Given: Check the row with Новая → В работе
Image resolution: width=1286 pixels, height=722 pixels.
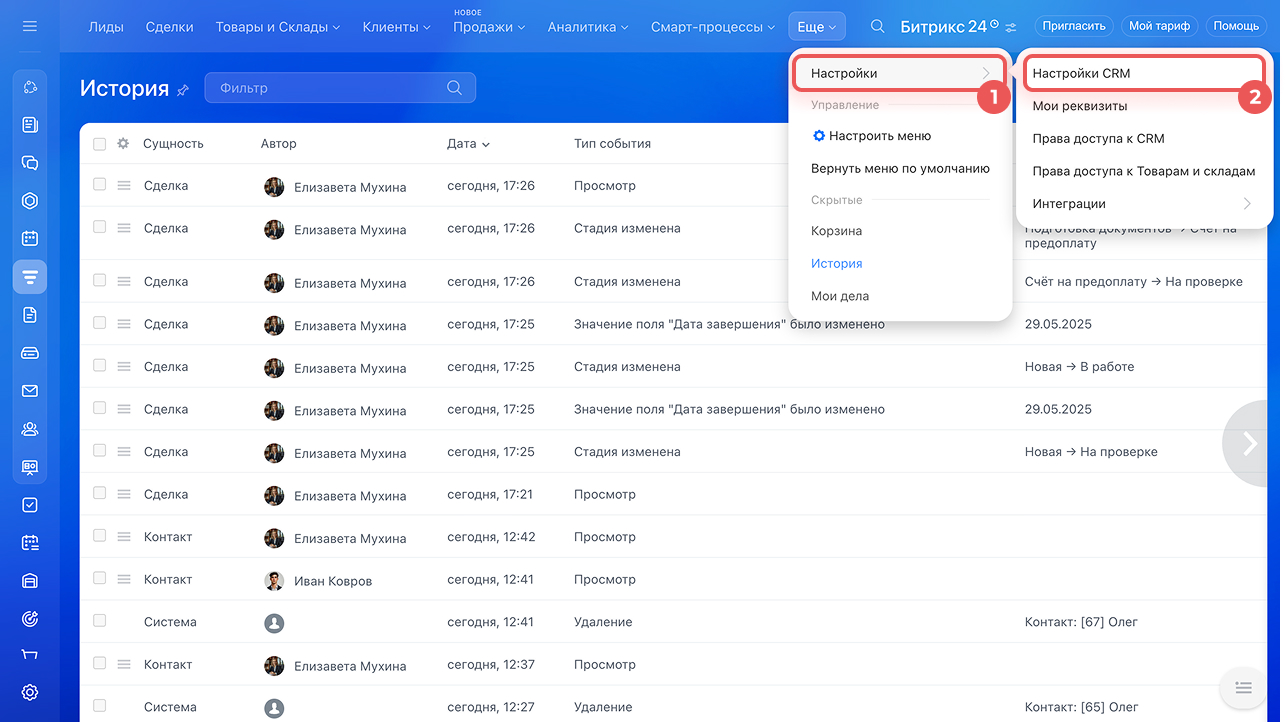Looking at the screenshot, I should pyautogui.click(x=99, y=366).
